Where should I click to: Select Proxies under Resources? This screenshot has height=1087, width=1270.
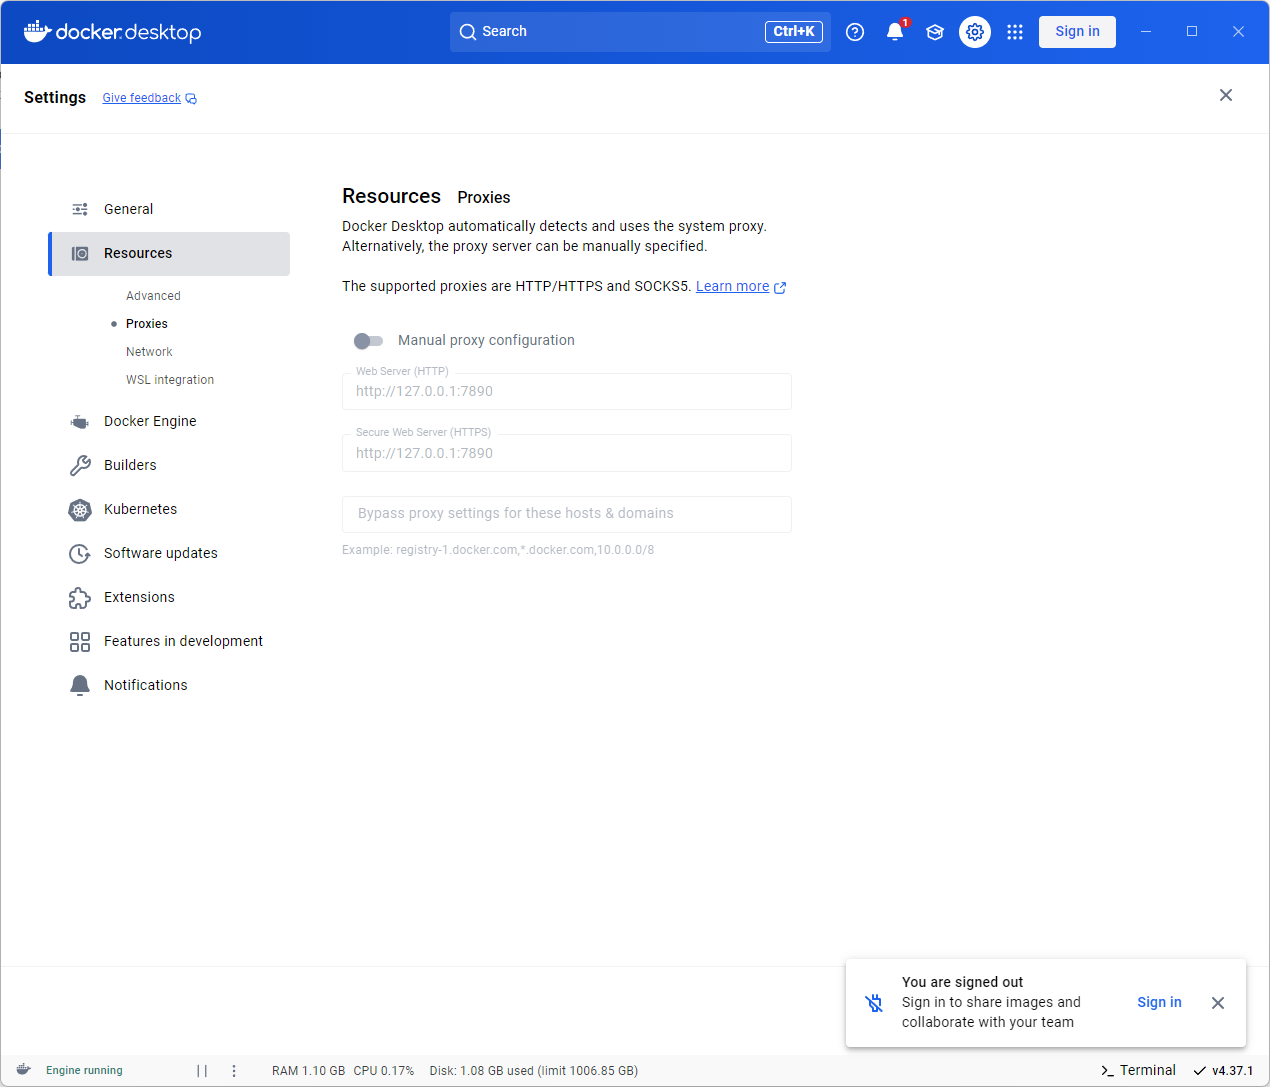click(x=147, y=324)
